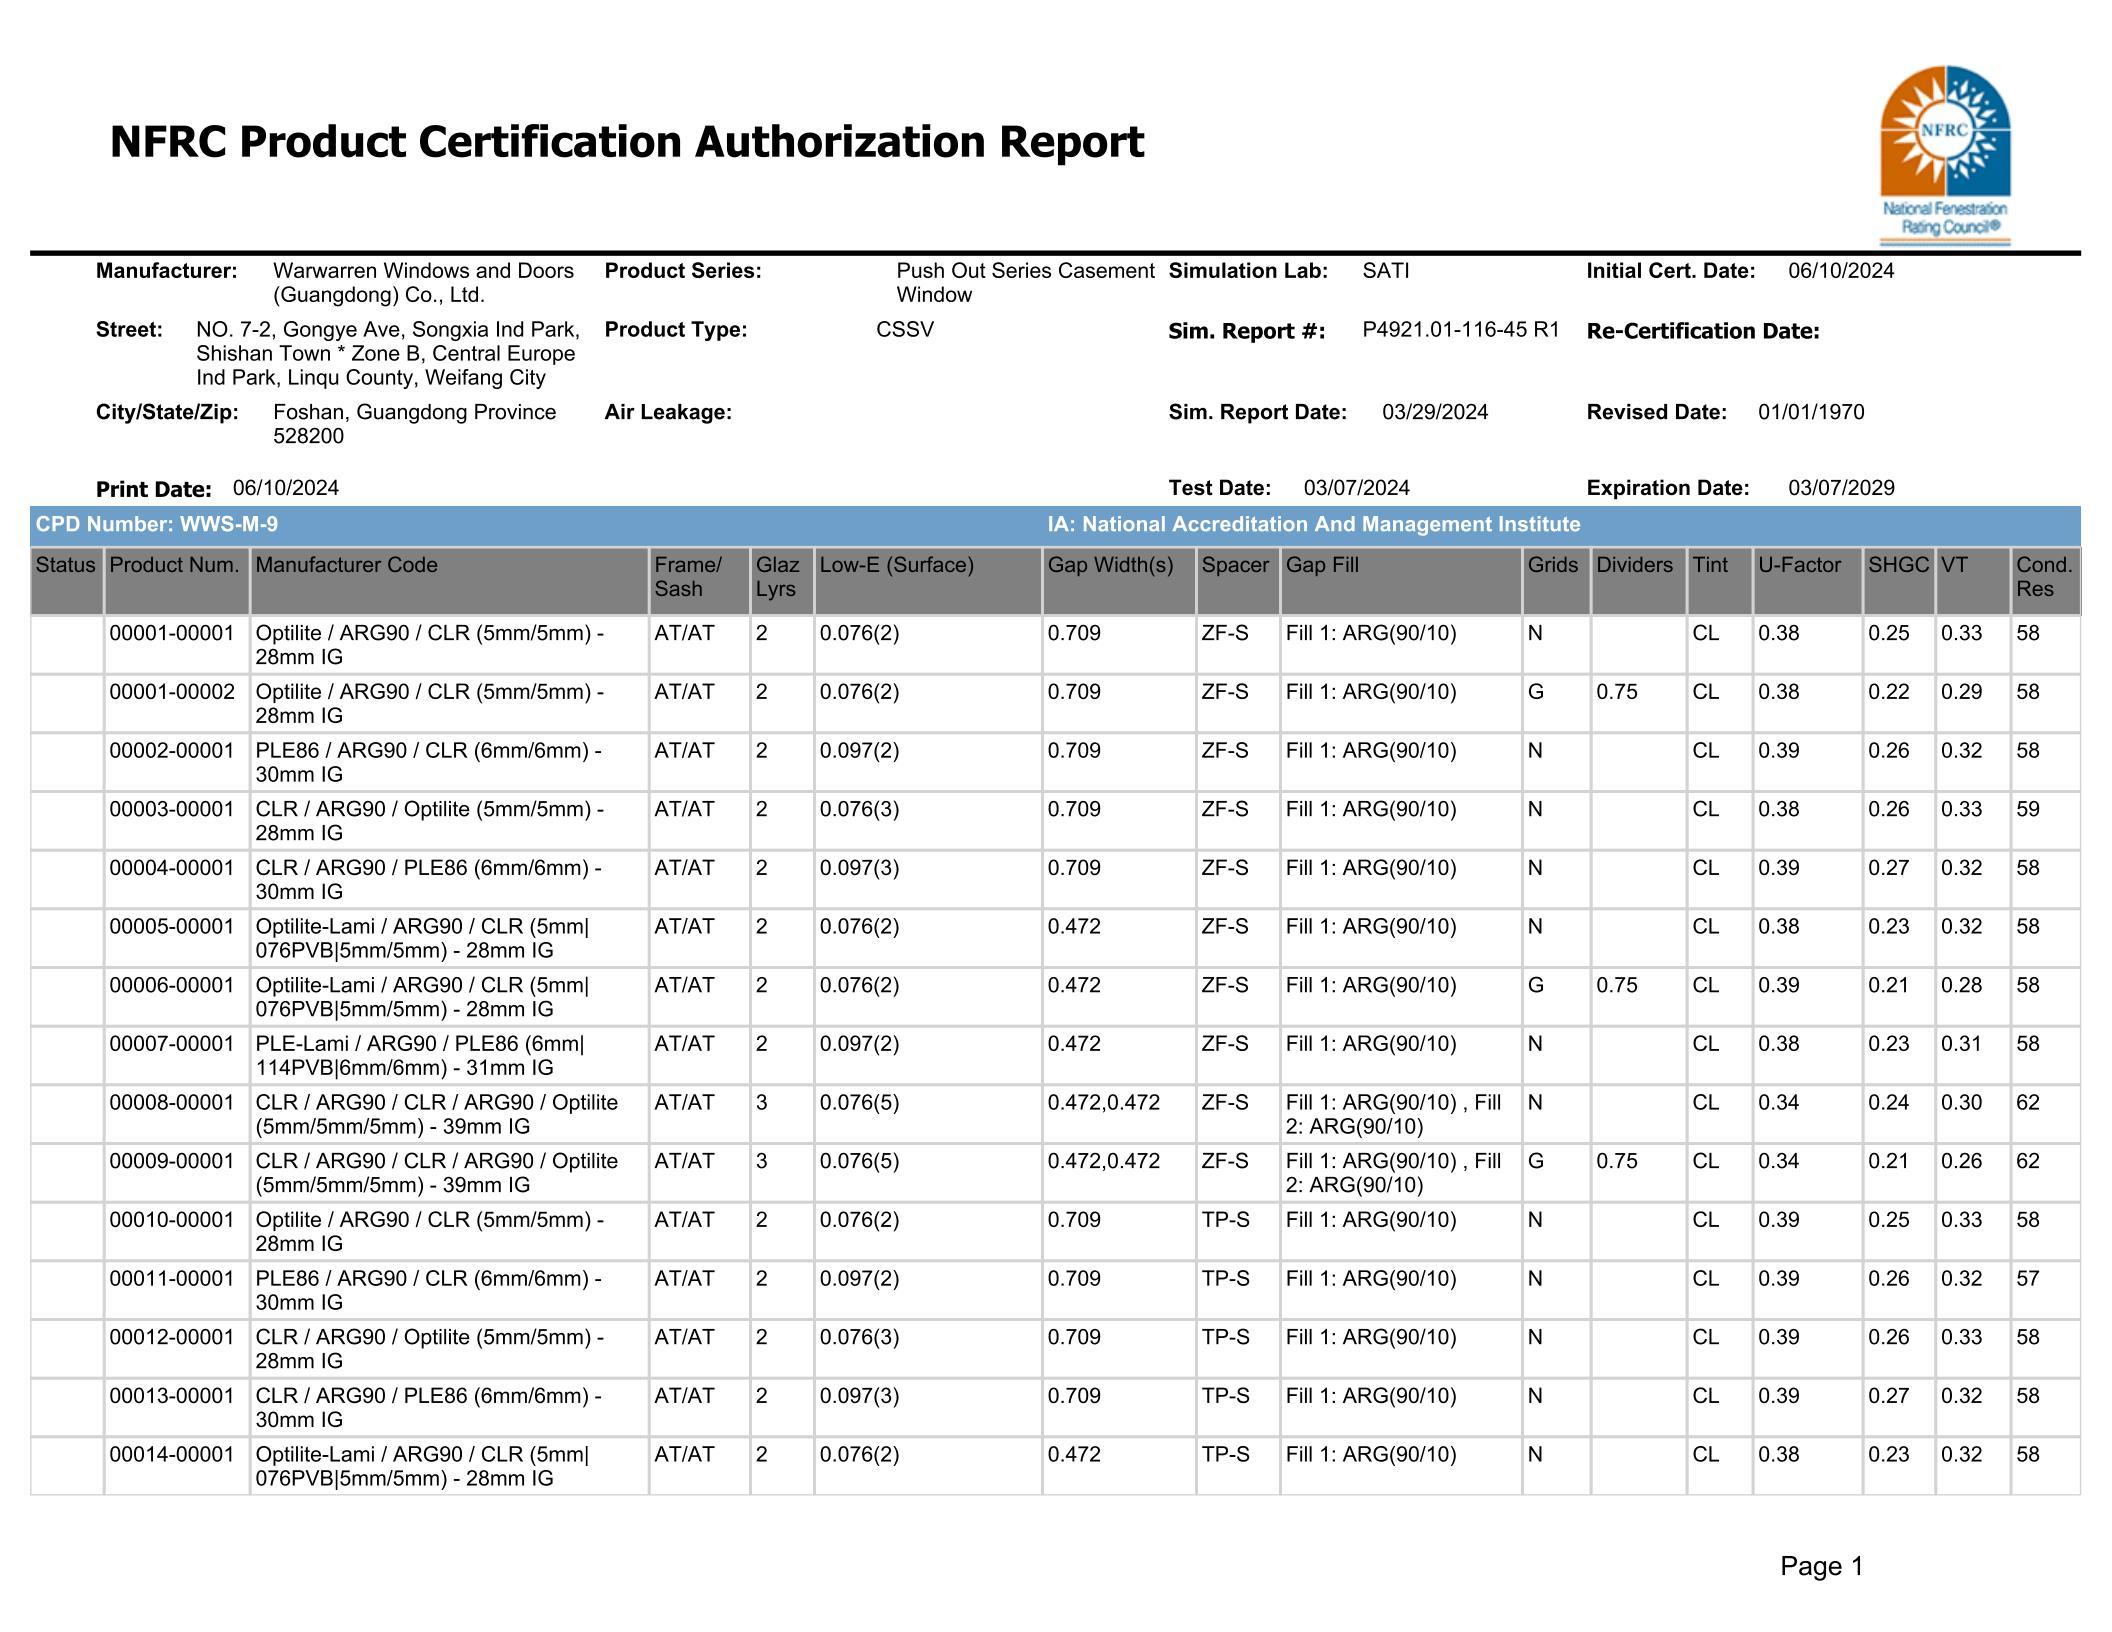The width and height of the screenshot is (2112, 1632).
Task: Select product number 00006-00001
Action: coord(172,985)
